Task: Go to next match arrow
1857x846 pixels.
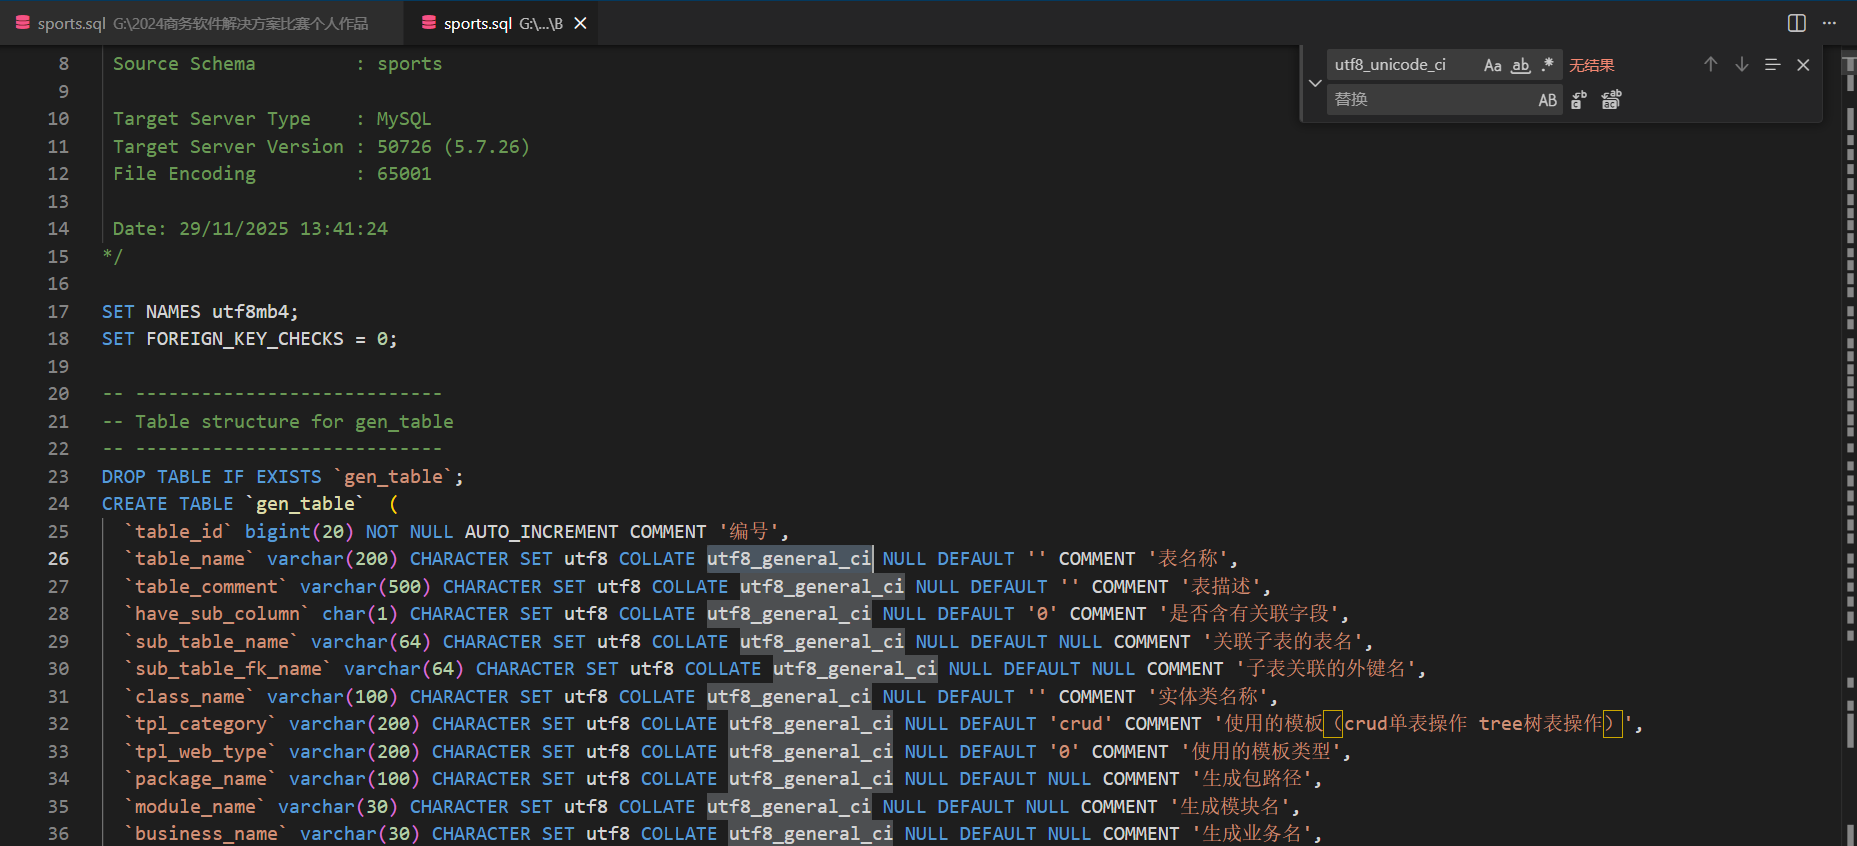Action: point(1742,65)
